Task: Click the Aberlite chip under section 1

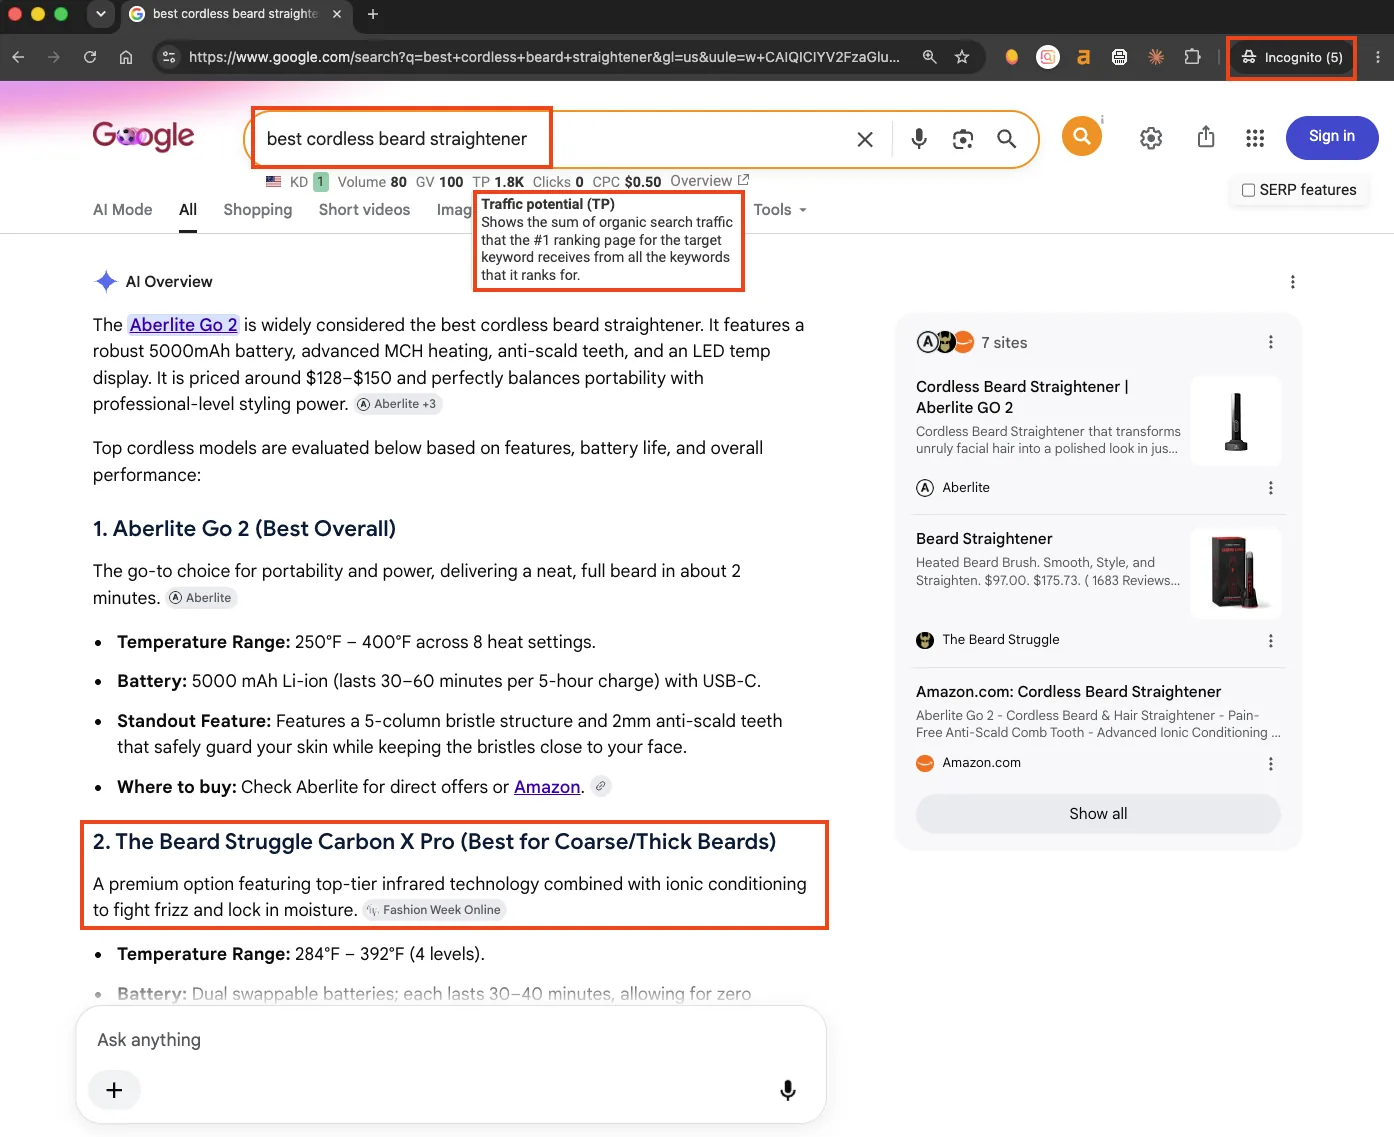Action: (x=201, y=598)
